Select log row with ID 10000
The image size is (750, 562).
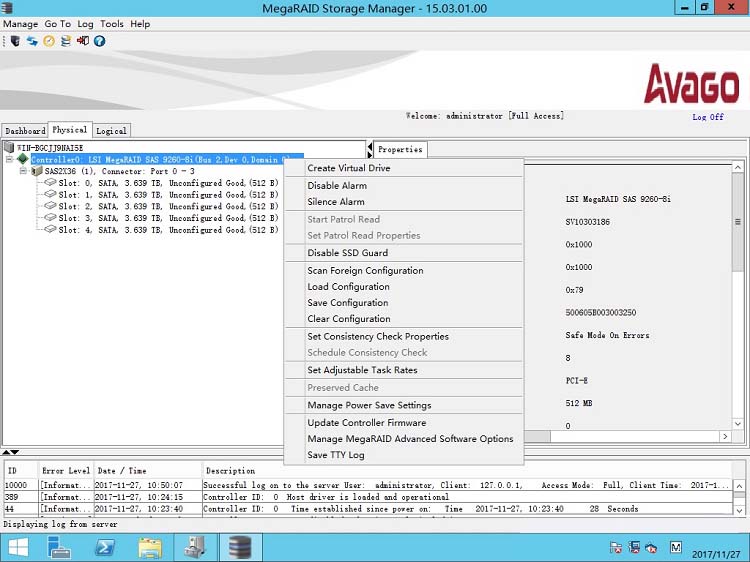click(x=367, y=485)
